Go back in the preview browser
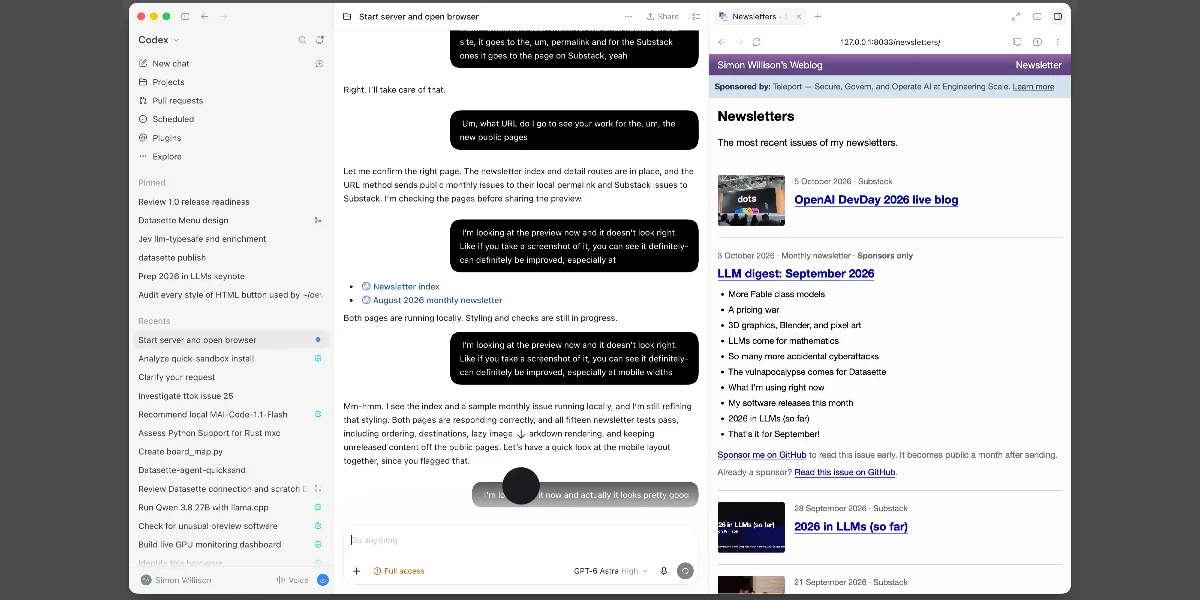 (x=721, y=42)
